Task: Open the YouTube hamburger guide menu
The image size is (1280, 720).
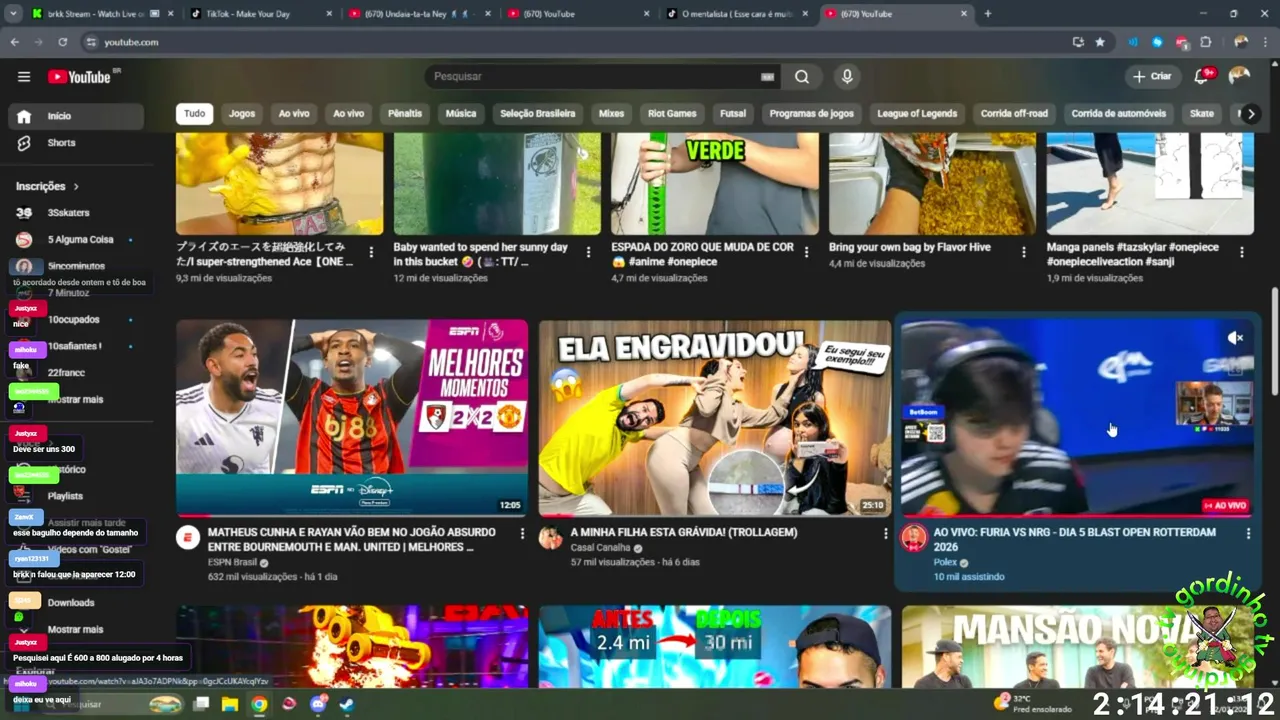Action: [24, 77]
